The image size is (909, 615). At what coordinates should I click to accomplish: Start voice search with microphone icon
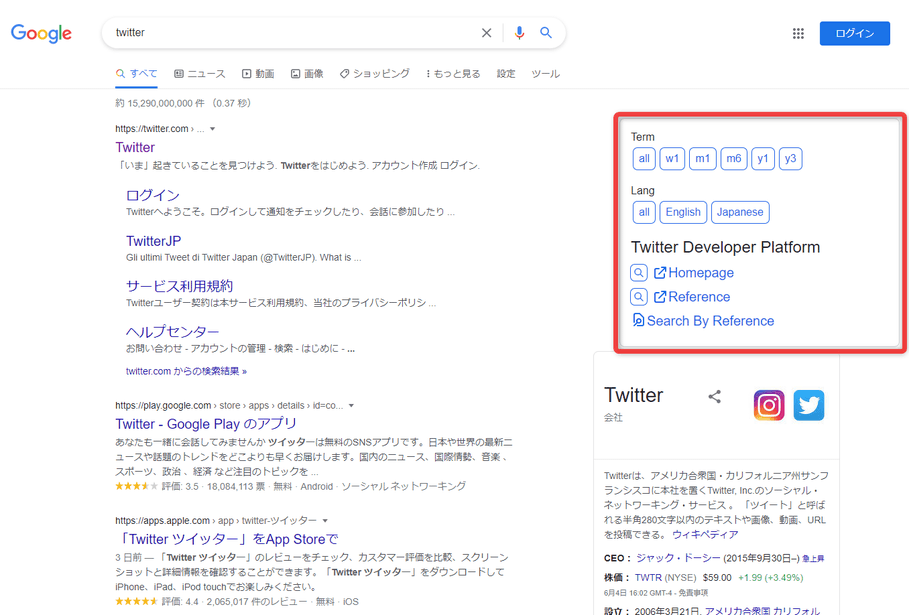519,33
